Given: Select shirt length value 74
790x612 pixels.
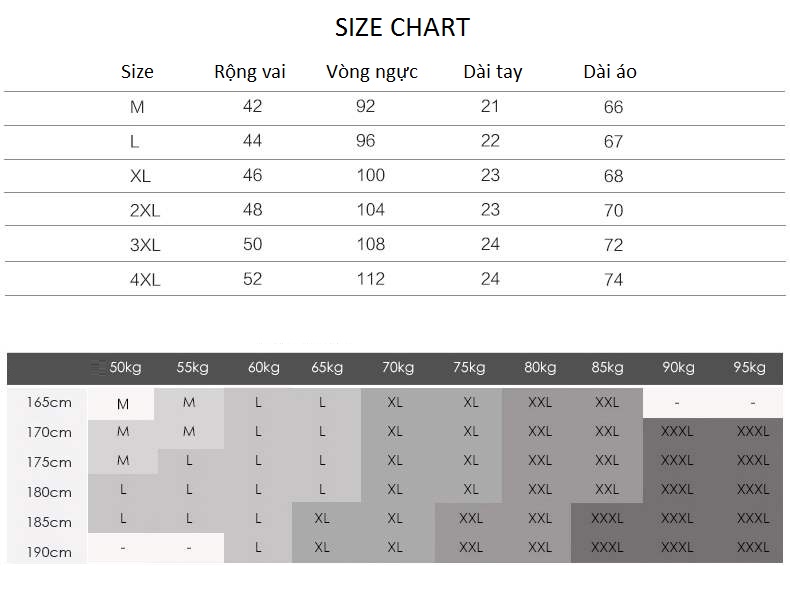Looking at the screenshot, I should coord(613,280).
